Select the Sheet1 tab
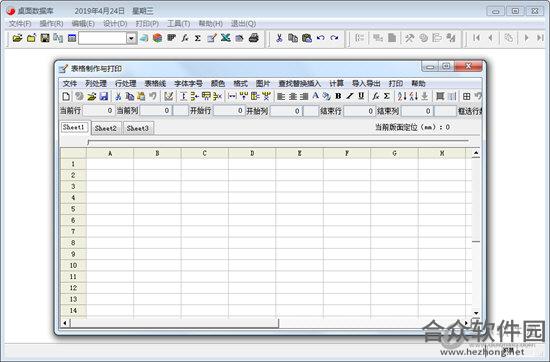 coord(74,127)
